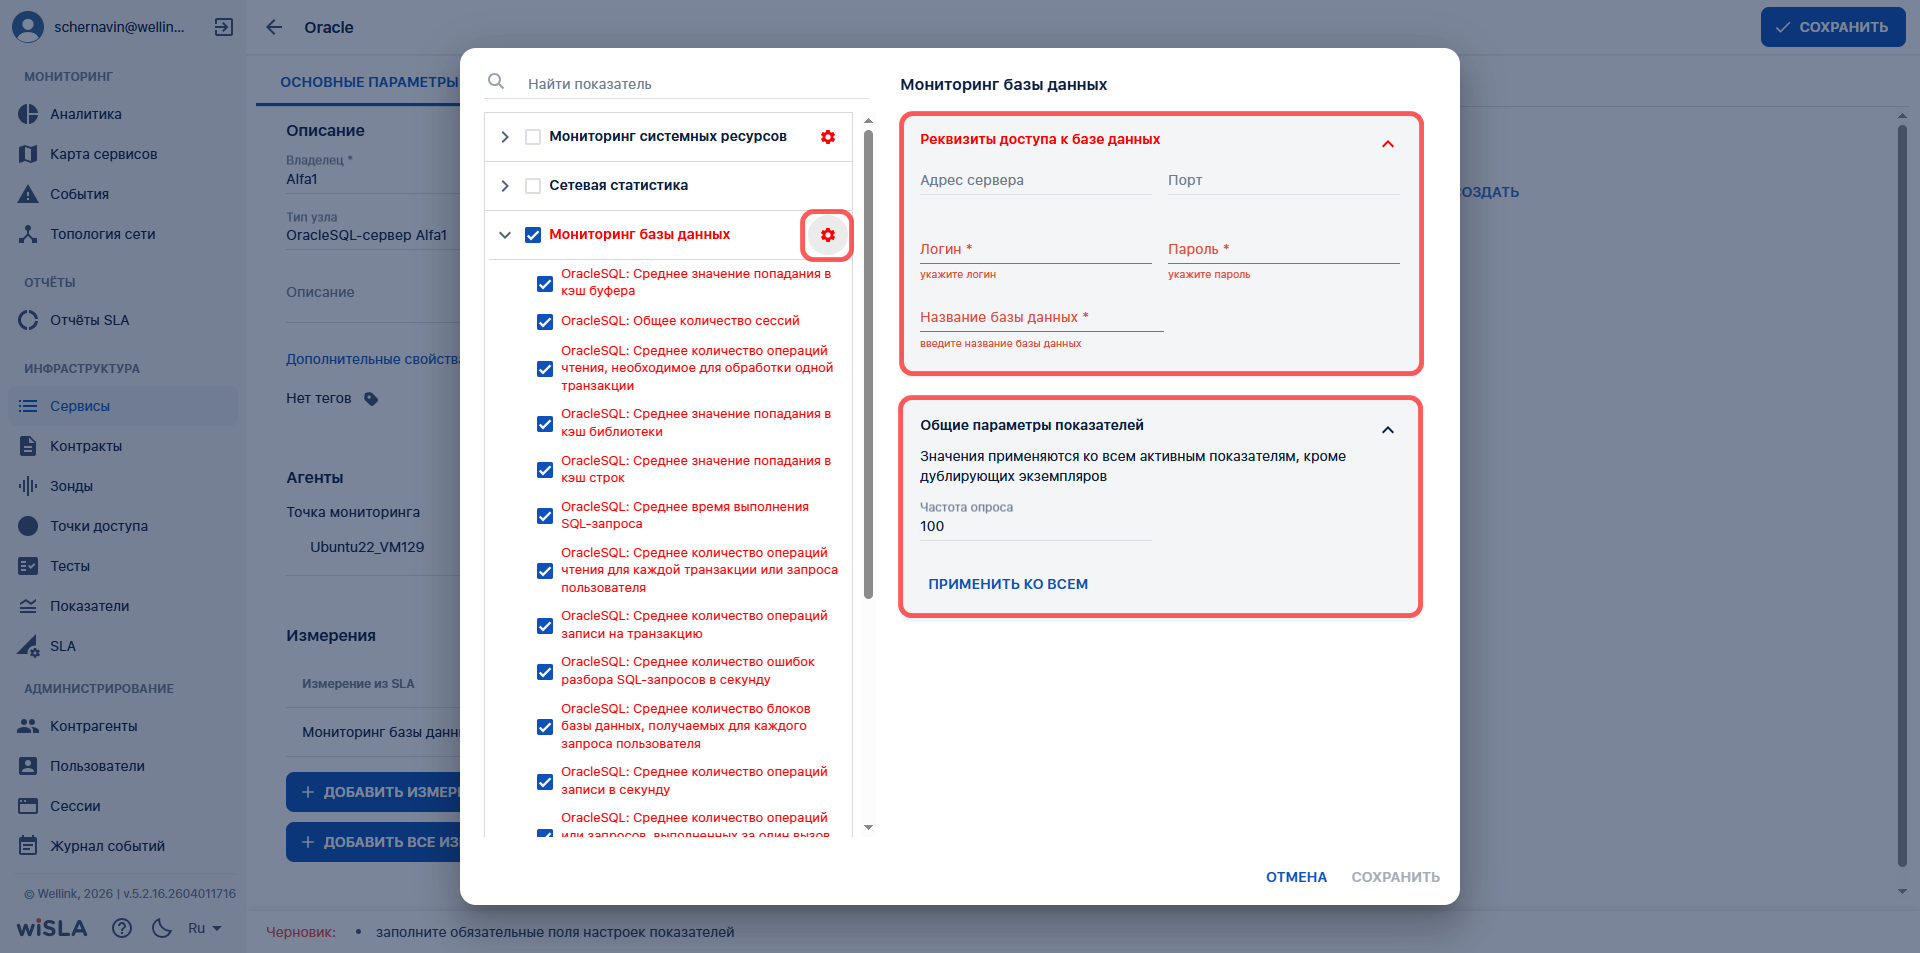Image resolution: width=1920 pixels, height=953 pixels.
Task: Toggle dark mode moon icon
Action: [162, 928]
